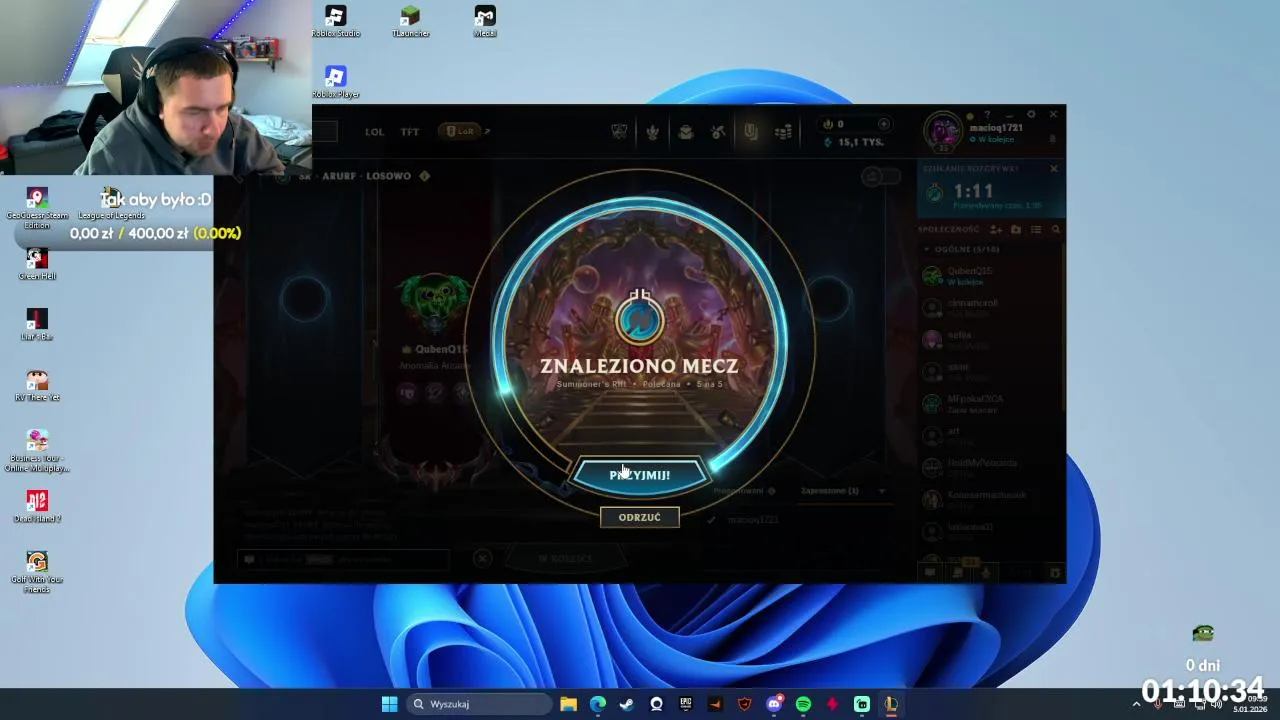Open the GeoGuessr Steam Edition shortcut

(37, 208)
